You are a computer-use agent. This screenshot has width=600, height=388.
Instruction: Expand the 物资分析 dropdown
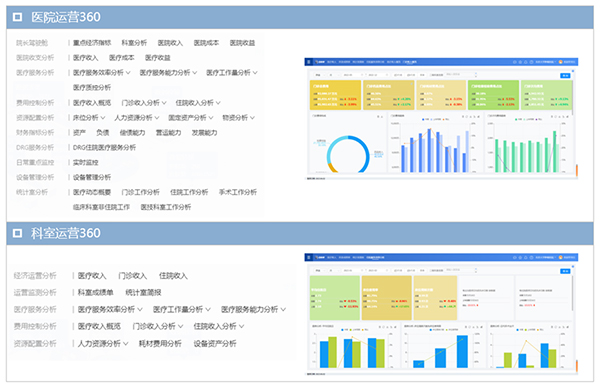(x=238, y=117)
